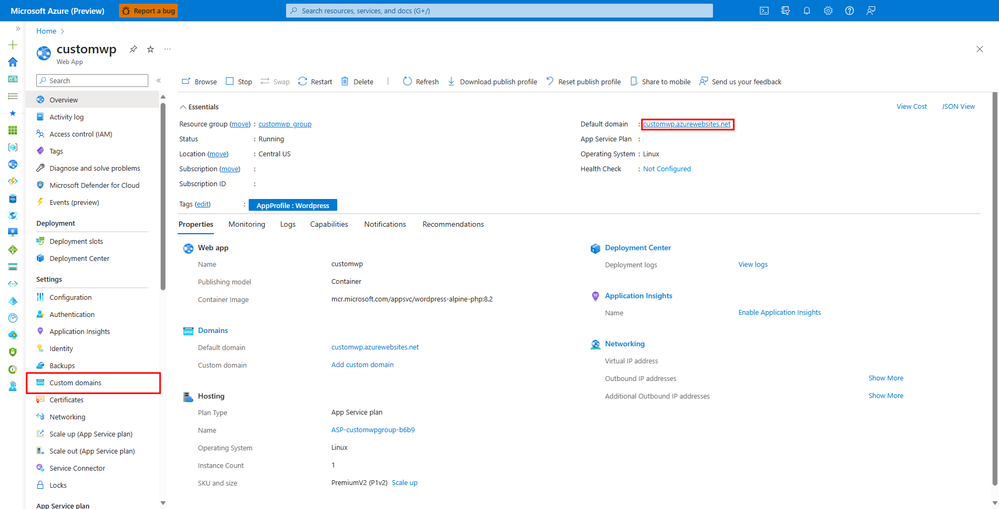Mark customwp as favorite with star
Screen dimensions: 999x509
tap(150, 49)
